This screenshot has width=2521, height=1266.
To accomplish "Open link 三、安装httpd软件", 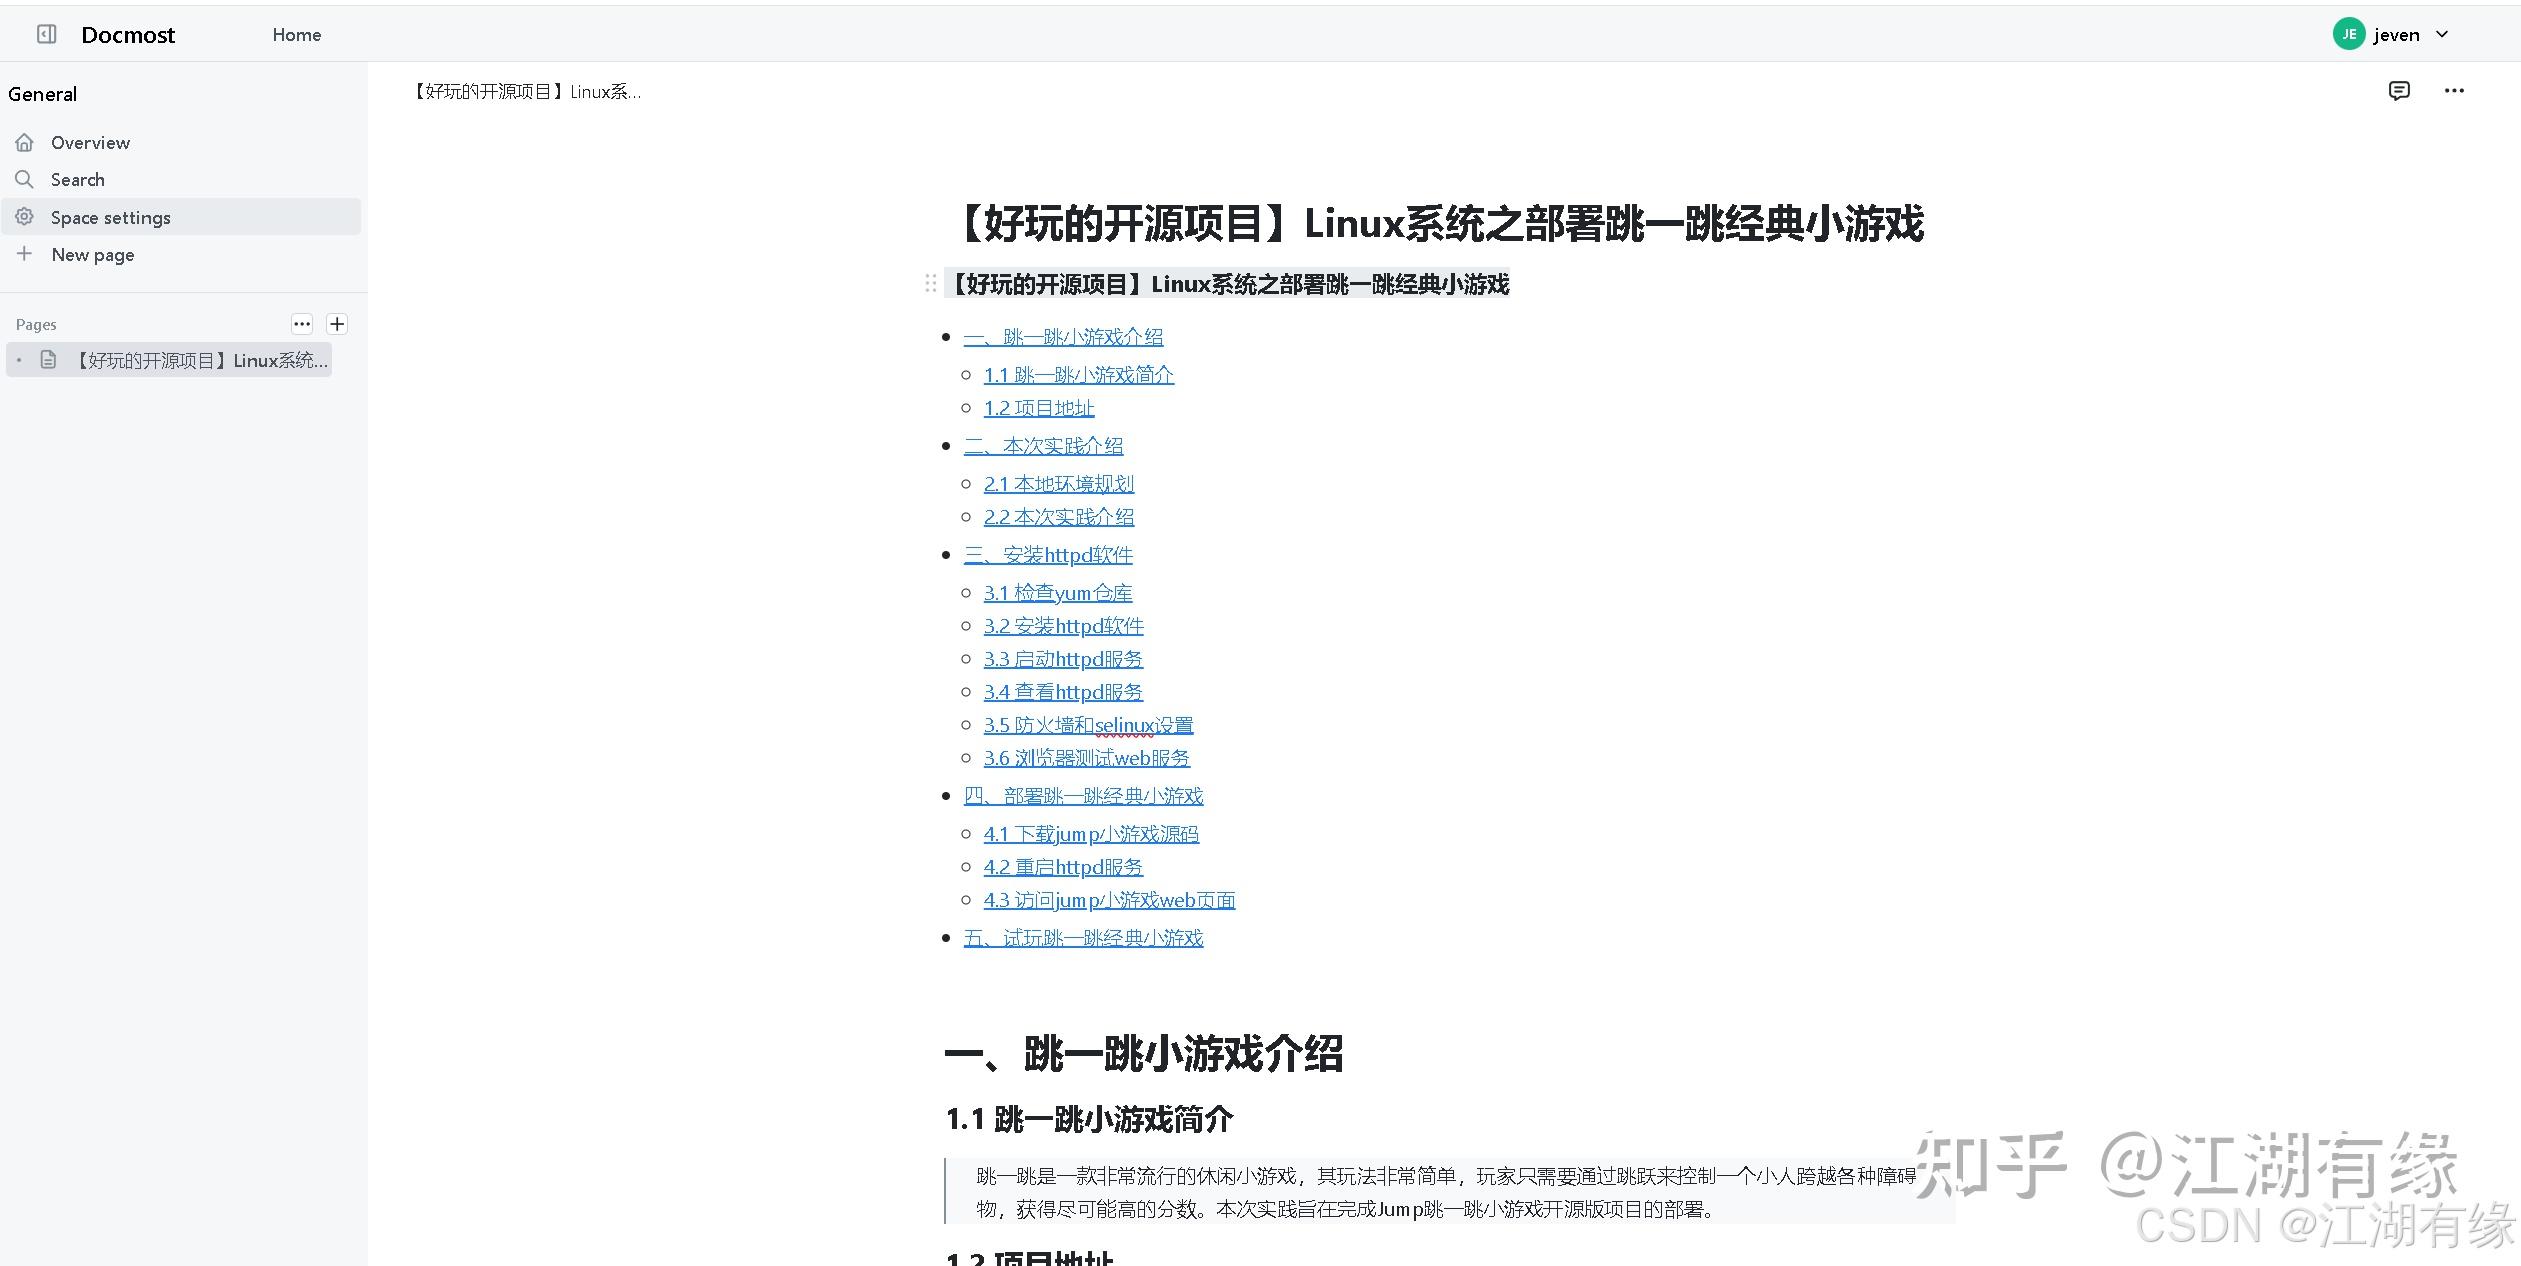I will coord(1049,554).
